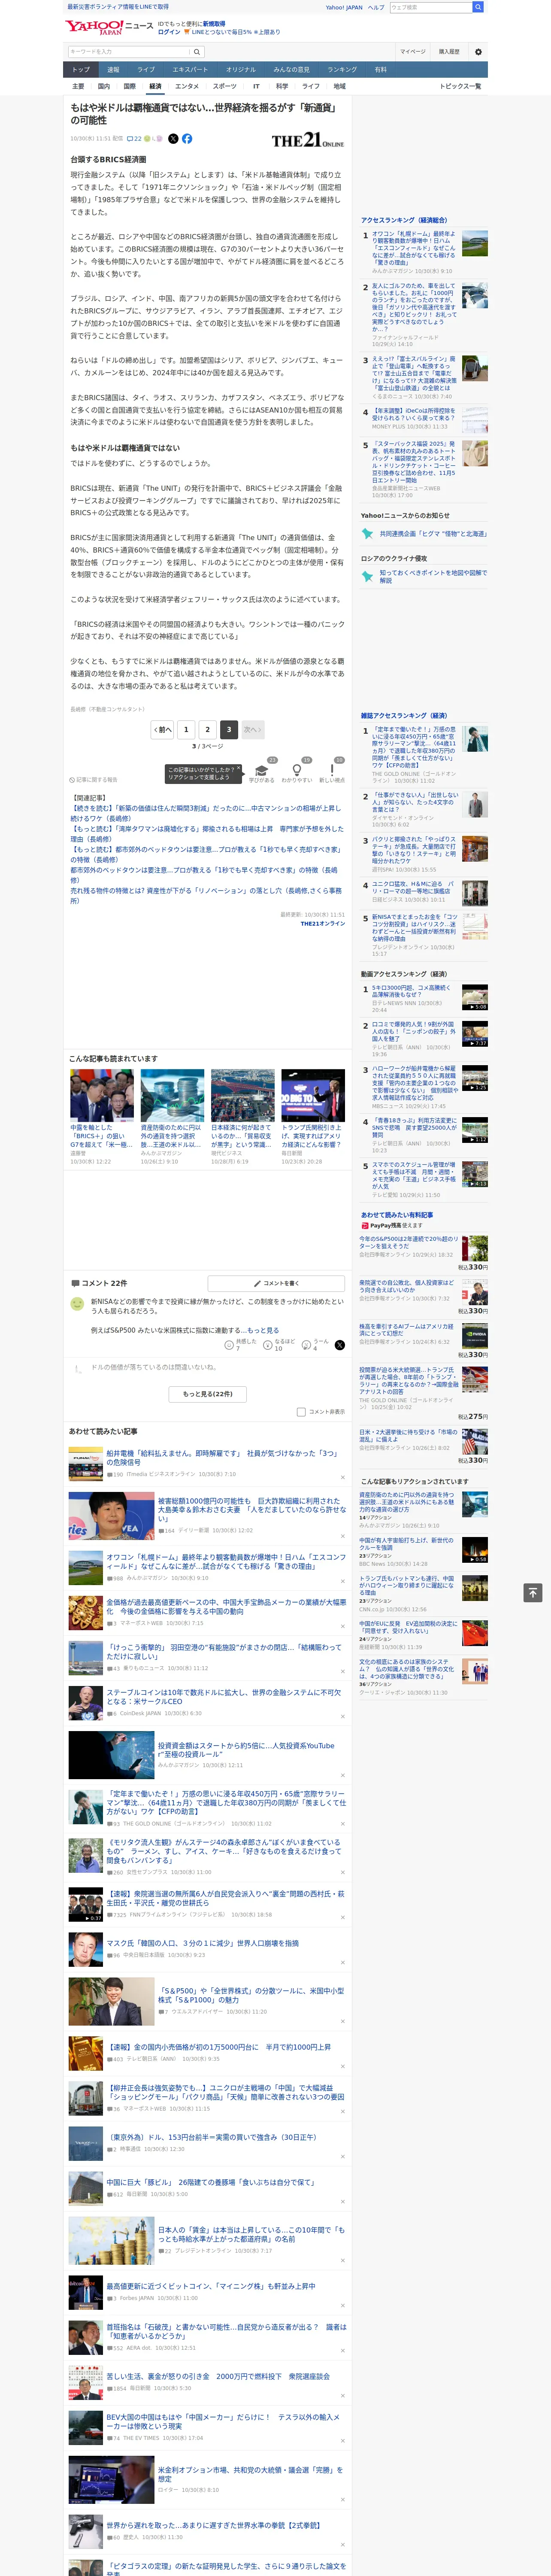Share article on Facebook icon below headline

187,139
